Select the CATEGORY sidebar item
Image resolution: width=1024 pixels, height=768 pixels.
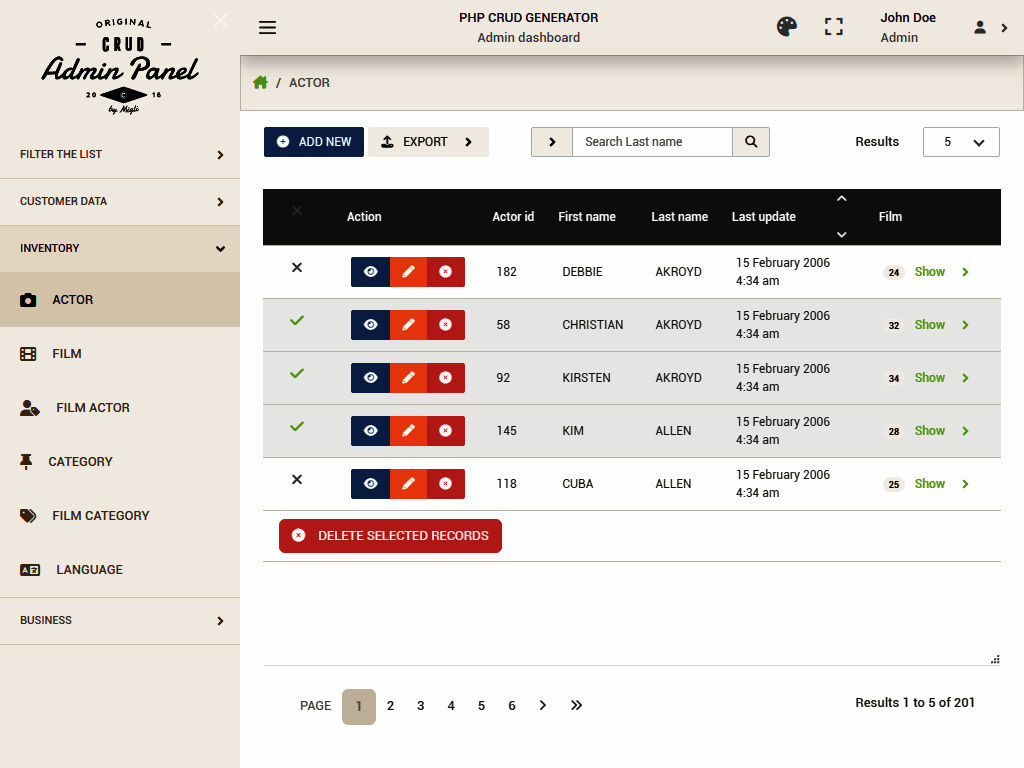[79, 461]
